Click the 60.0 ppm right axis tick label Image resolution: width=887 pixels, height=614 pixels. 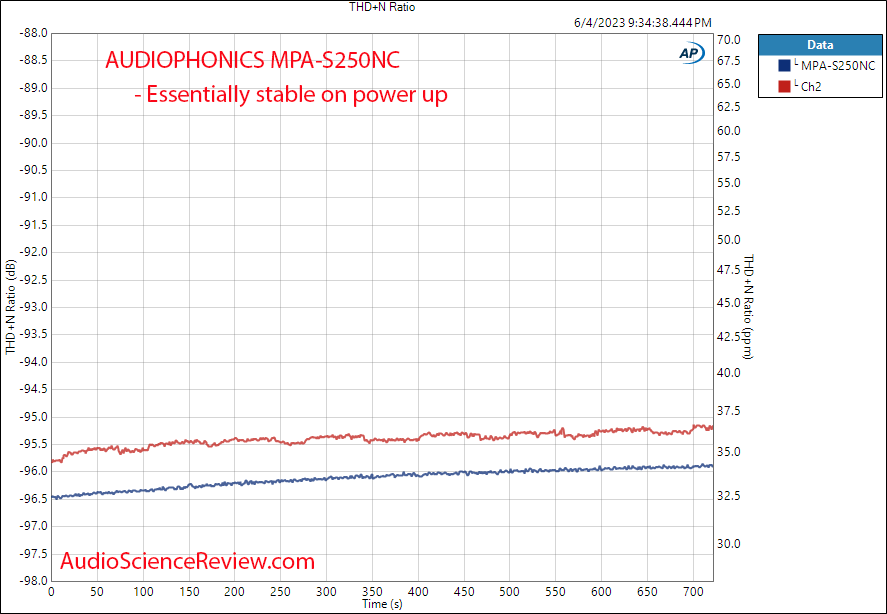click(x=729, y=131)
